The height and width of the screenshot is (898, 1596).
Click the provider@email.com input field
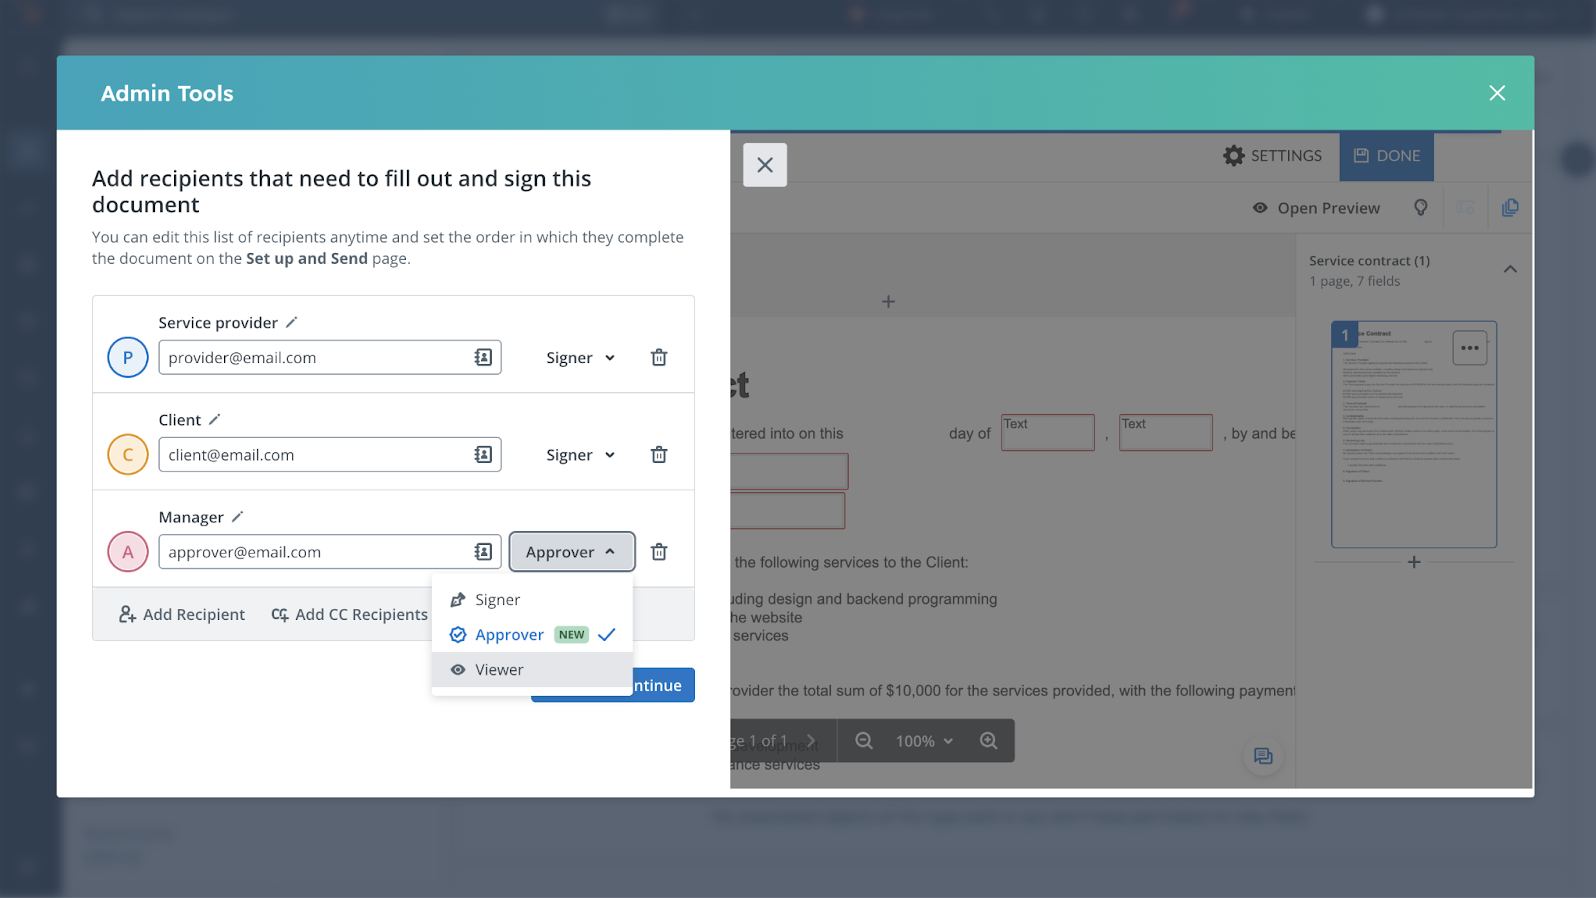click(x=329, y=357)
